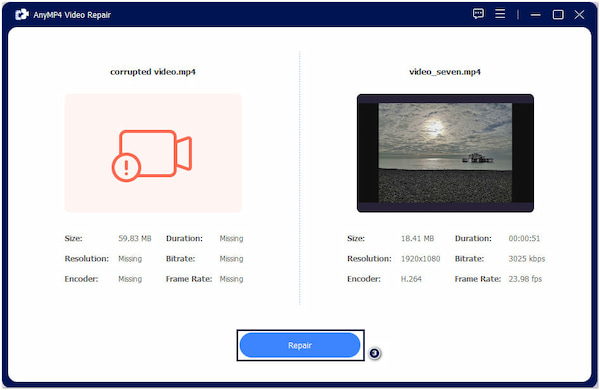
Task: Click the 00:00:51 duration value
Action: (524, 238)
